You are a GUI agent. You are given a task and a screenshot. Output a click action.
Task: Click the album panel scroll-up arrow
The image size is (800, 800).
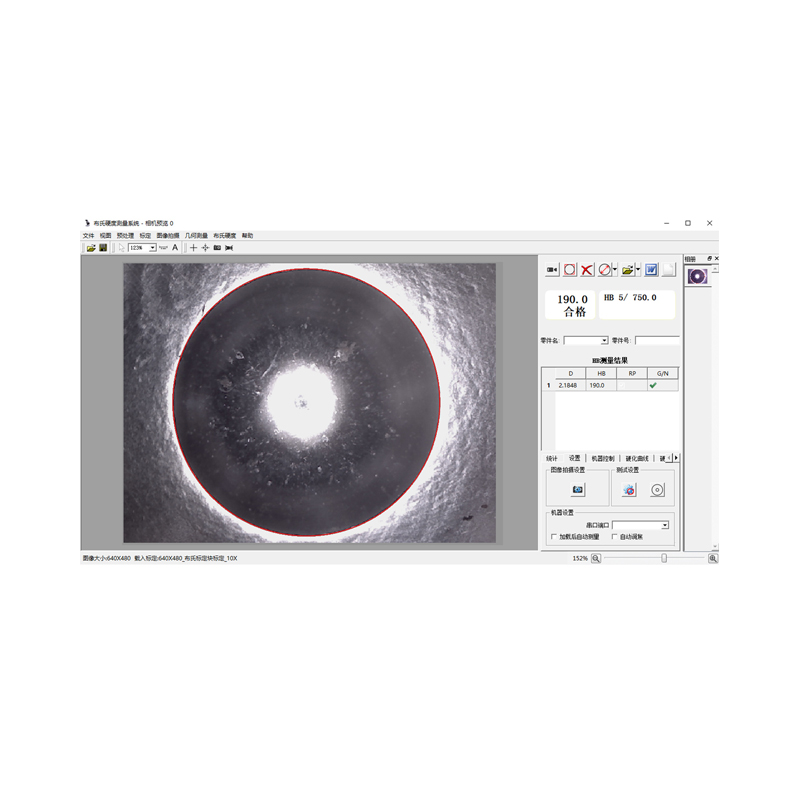(x=716, y=269)
